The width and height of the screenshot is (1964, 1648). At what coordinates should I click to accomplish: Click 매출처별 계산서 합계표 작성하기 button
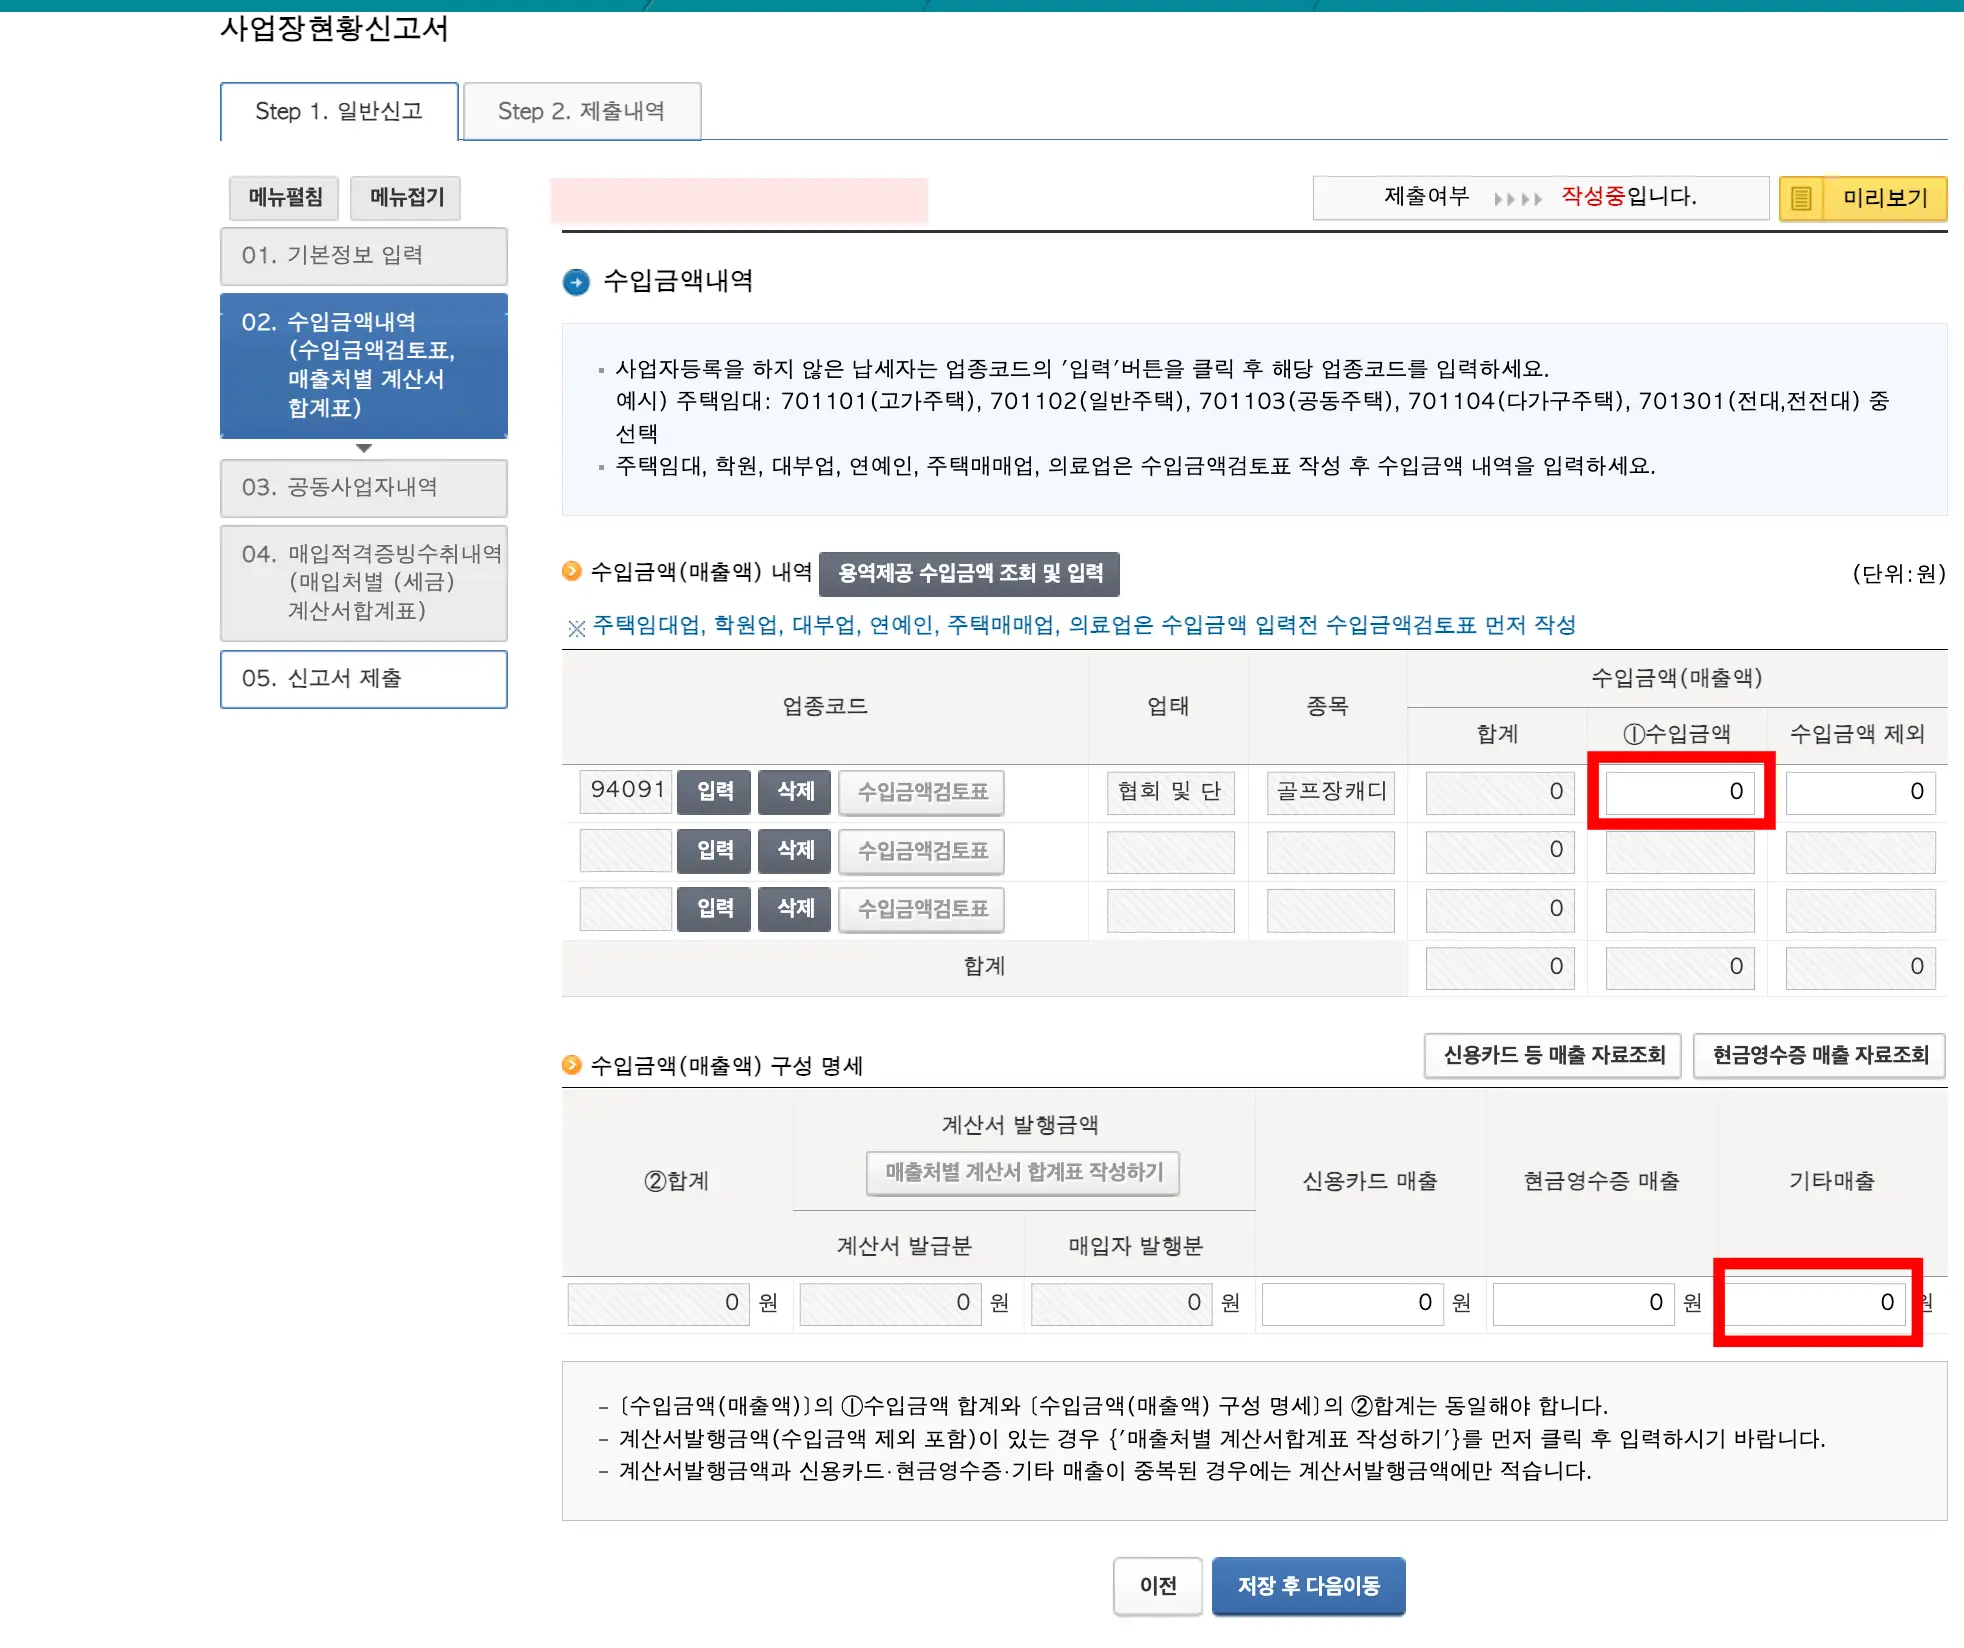[x=1022, y=1174]
